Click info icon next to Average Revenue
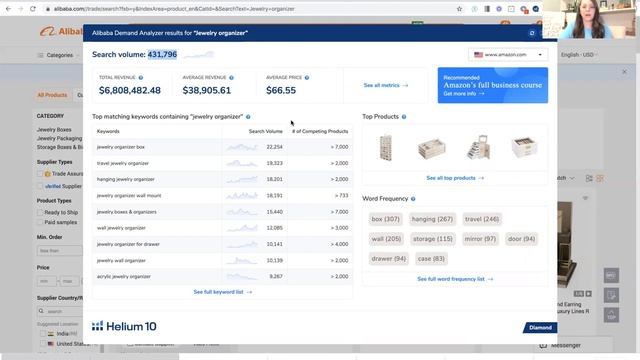This screenshot has width=640, height=360. 231,78
